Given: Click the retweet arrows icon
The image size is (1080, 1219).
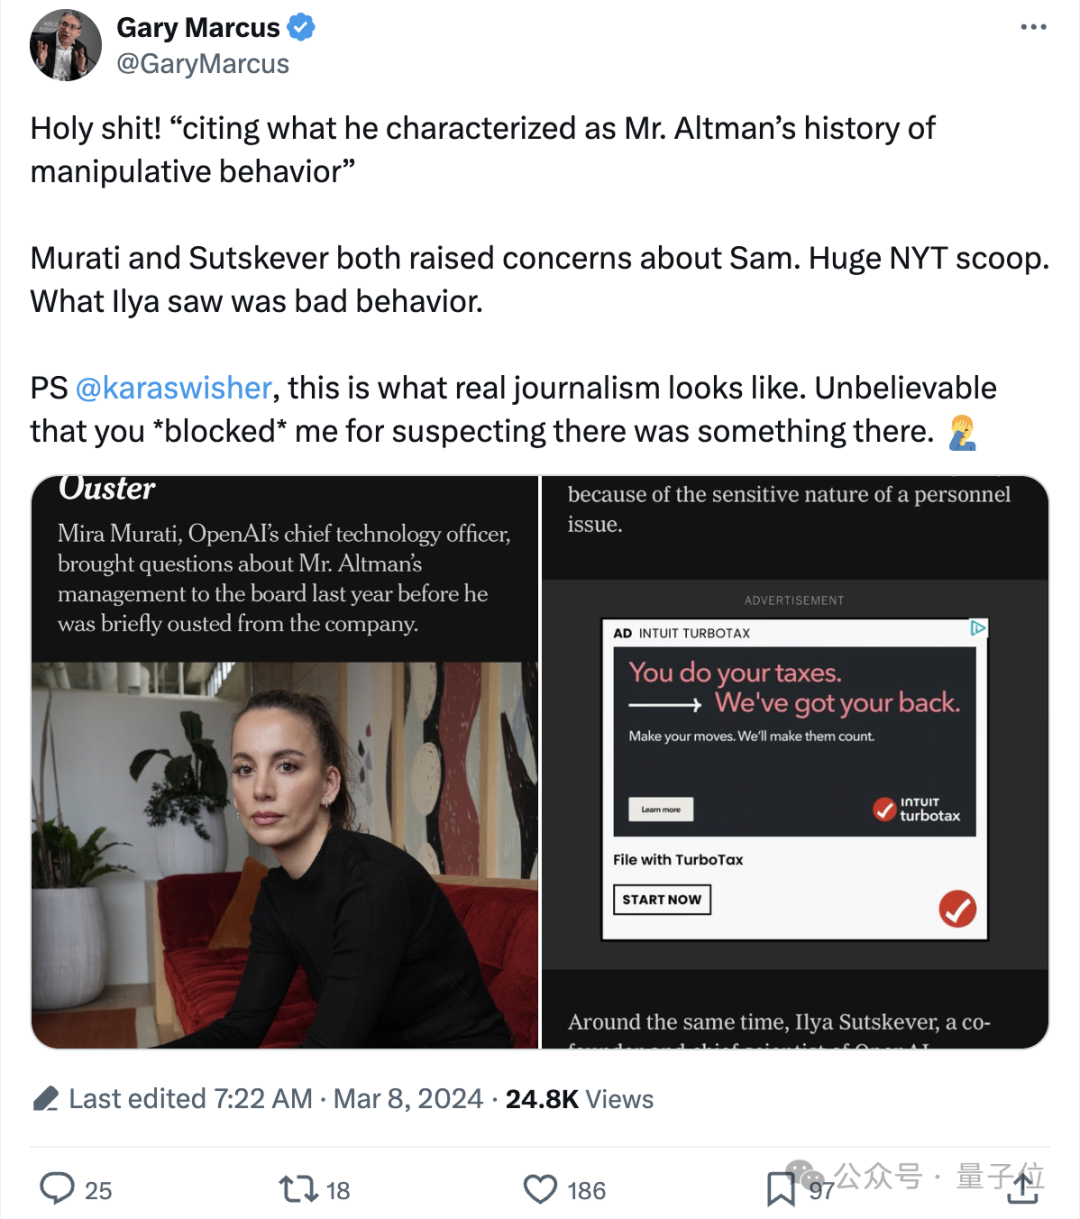Looking at the screenshot, I should [x=297, y=1188].
